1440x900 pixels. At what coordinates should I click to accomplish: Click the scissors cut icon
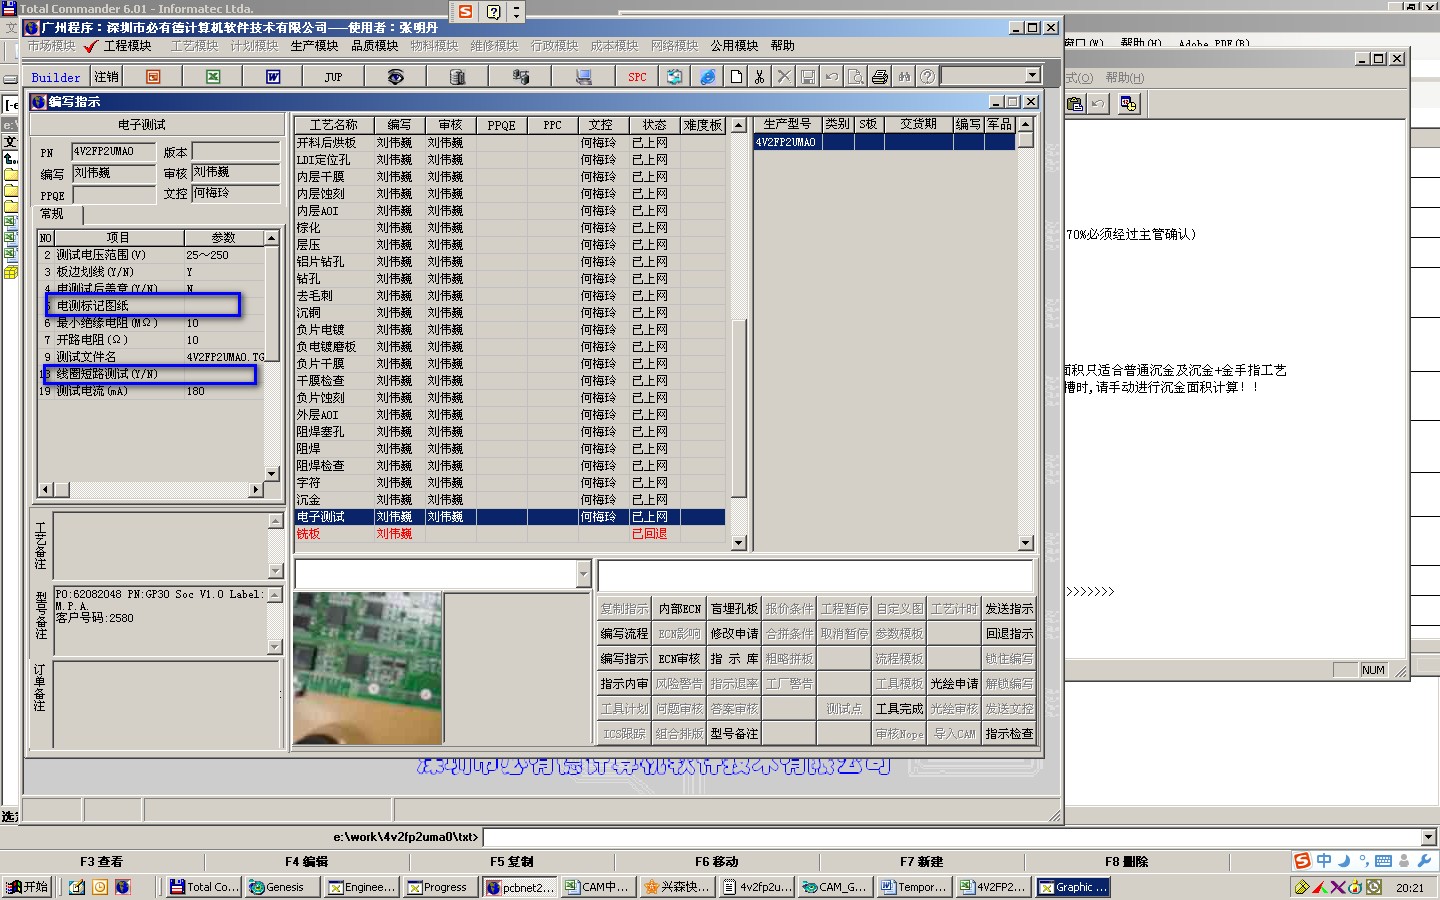760,77
